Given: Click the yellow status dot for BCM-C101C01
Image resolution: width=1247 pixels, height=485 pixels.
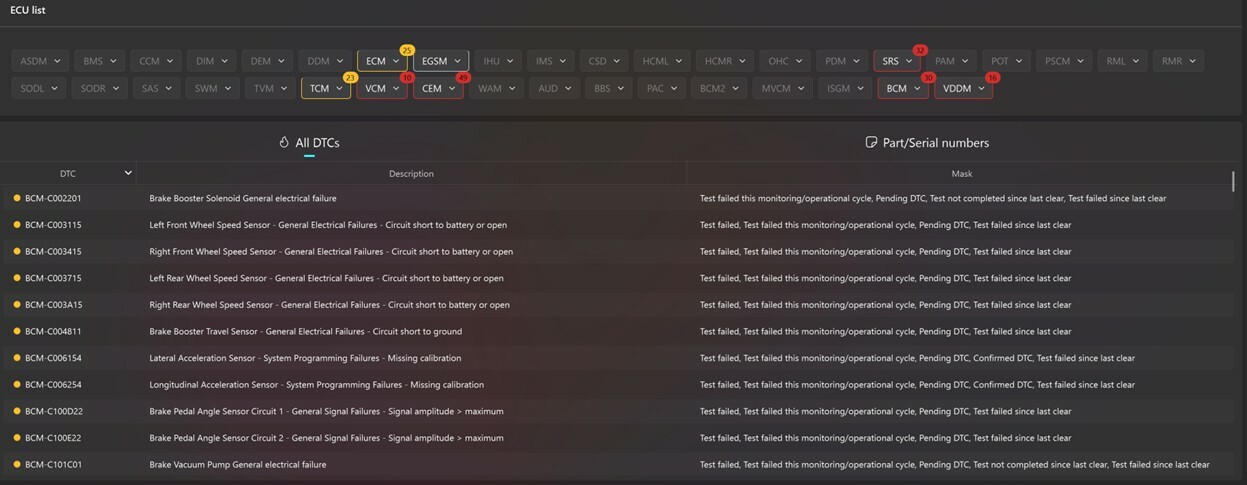Looking at the screenshot, I should [17, 464].
